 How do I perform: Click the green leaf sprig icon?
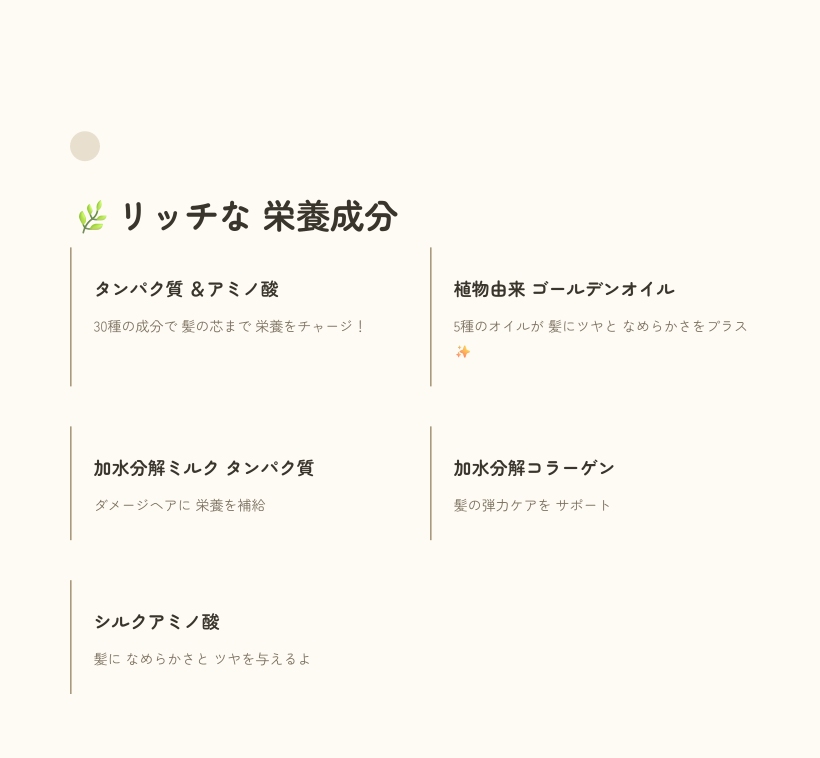pos(93,217)
